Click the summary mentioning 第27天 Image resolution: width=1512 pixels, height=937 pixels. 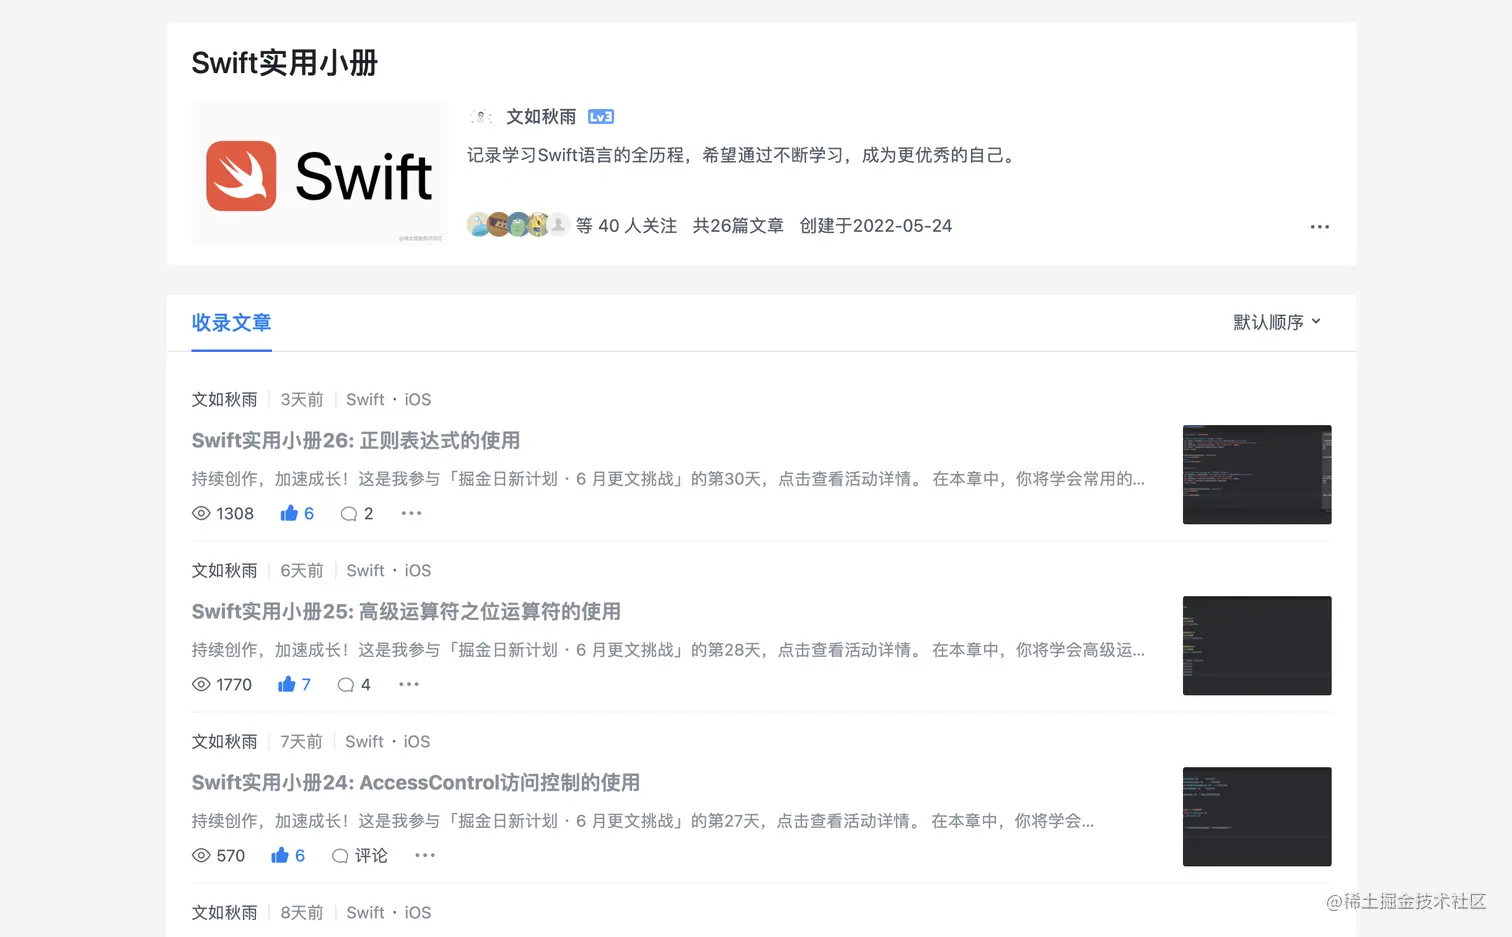[x=643, y=821]
